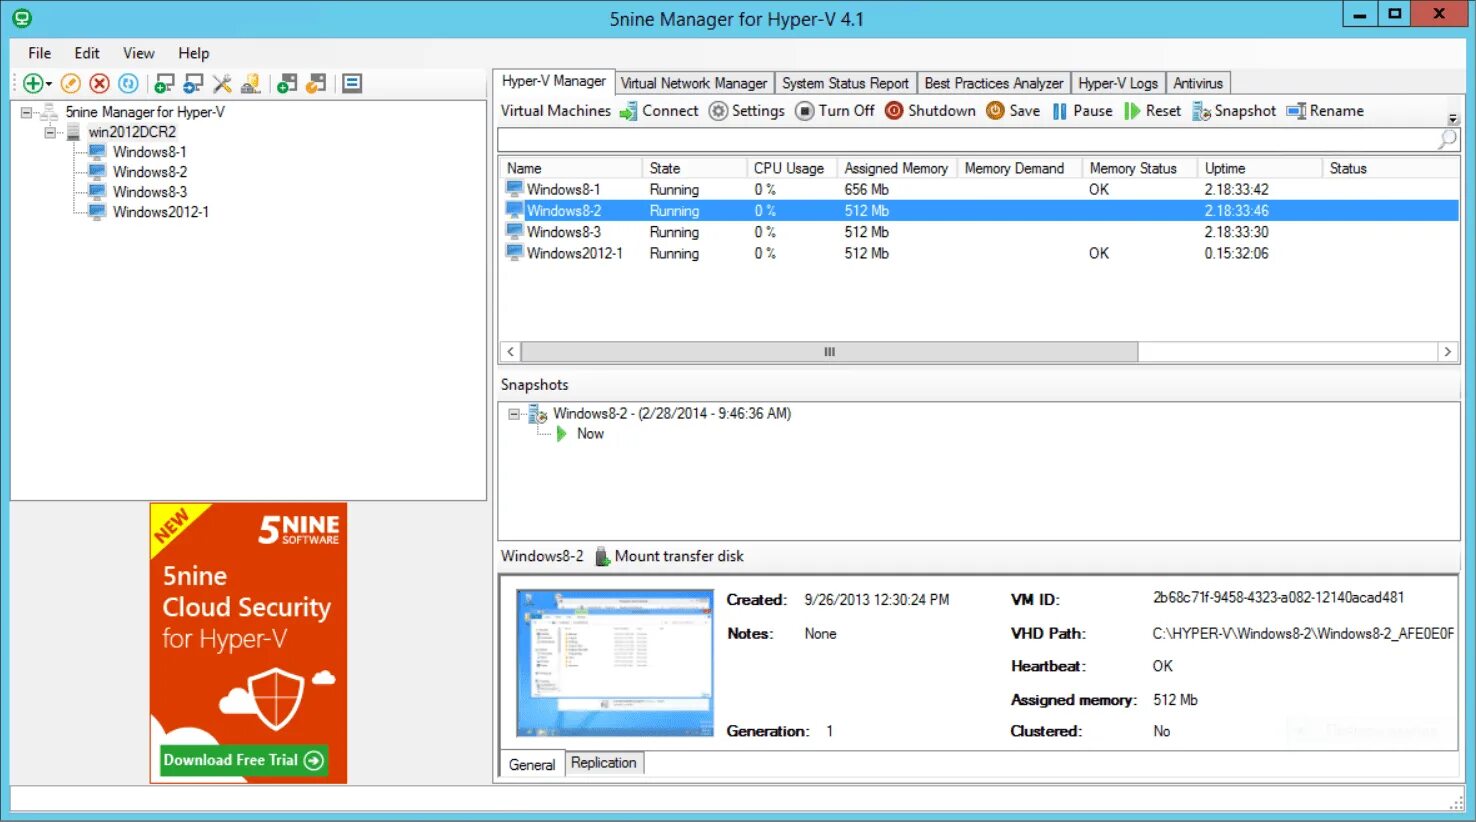Collapse the 5nine Manager for Hyper-V root node

coord(26,112)
